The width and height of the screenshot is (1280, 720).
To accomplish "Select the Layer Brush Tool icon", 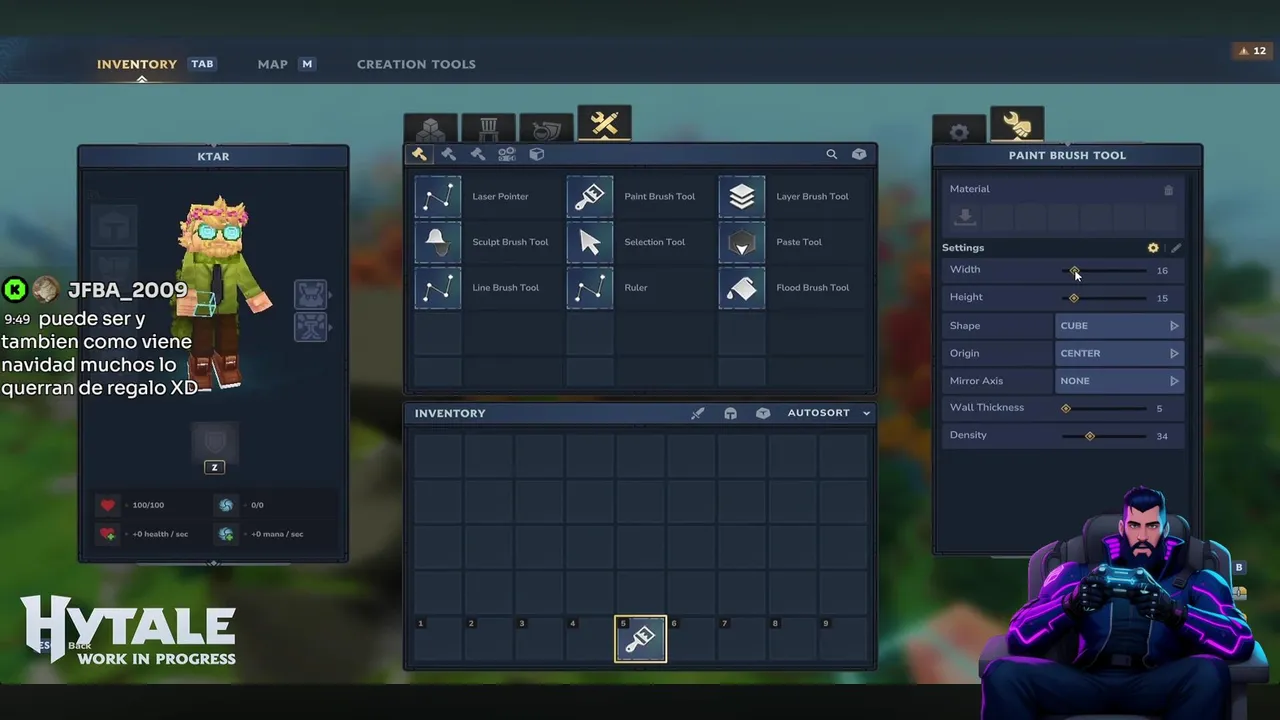I will pos(742,197).
